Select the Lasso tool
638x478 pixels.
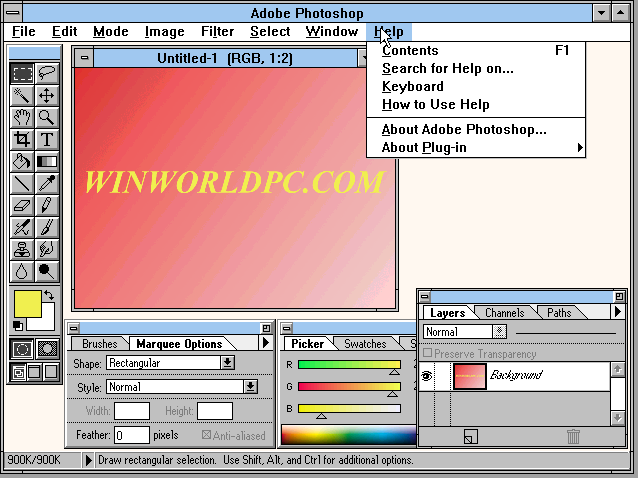pyautogui.click(x=47, y=74)
